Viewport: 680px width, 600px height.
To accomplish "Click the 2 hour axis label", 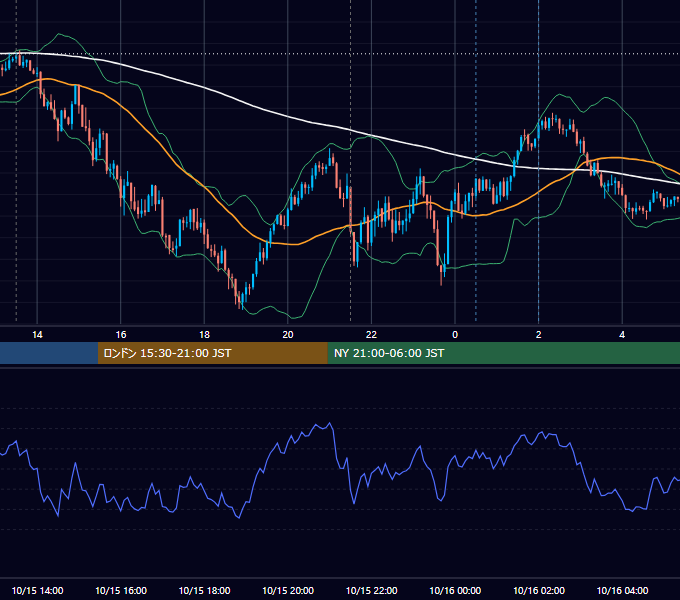I will pyautogui.click(x=539, y=335).
